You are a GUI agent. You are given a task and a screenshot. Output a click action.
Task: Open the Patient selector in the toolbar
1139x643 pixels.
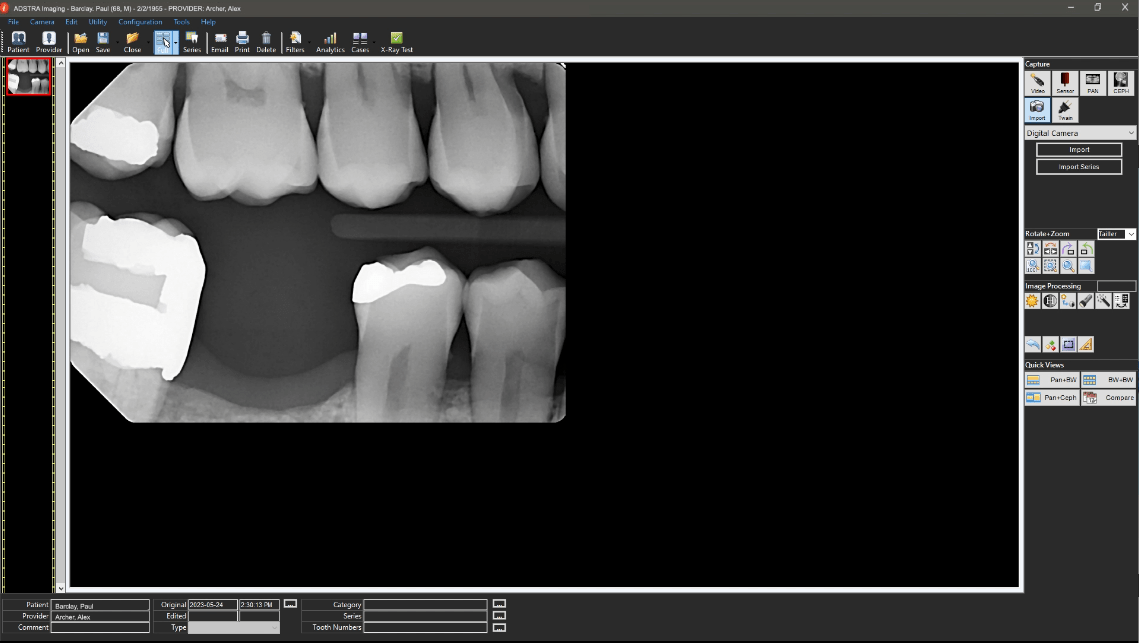click(x=18, y=42)
